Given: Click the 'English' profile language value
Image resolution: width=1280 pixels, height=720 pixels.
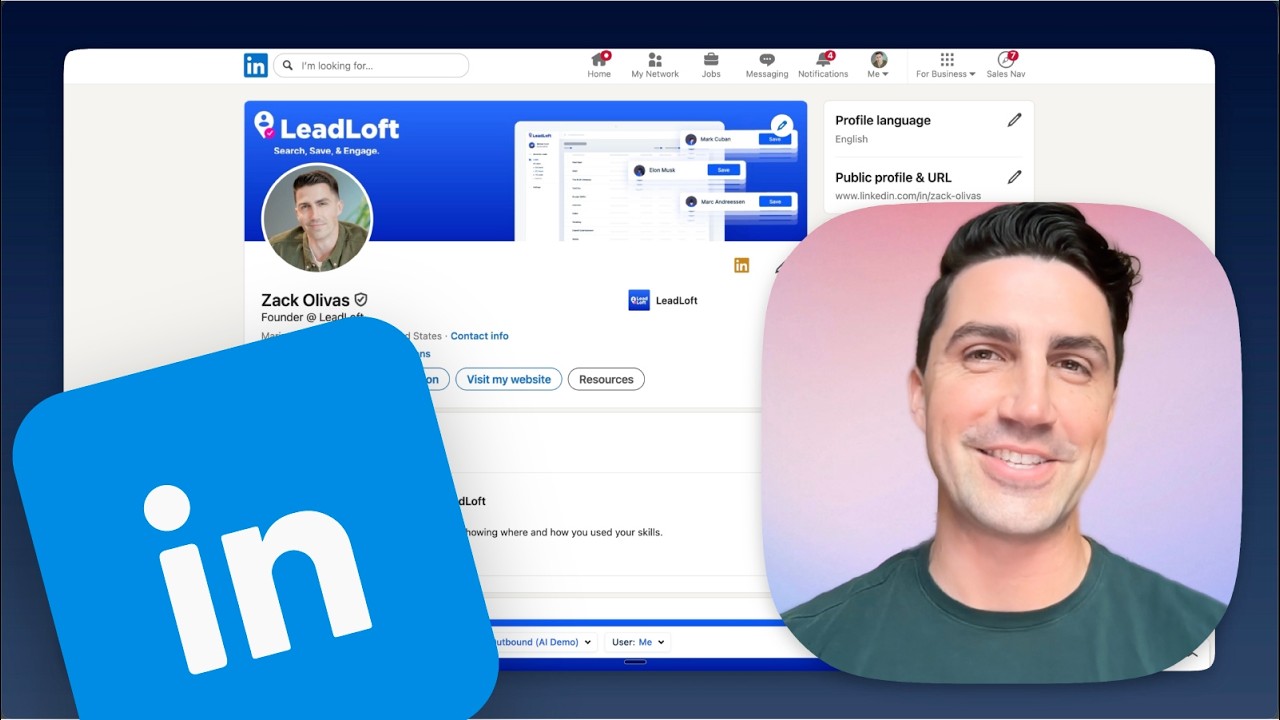Looking at the screenshot, I should click(x=852, y=139).
